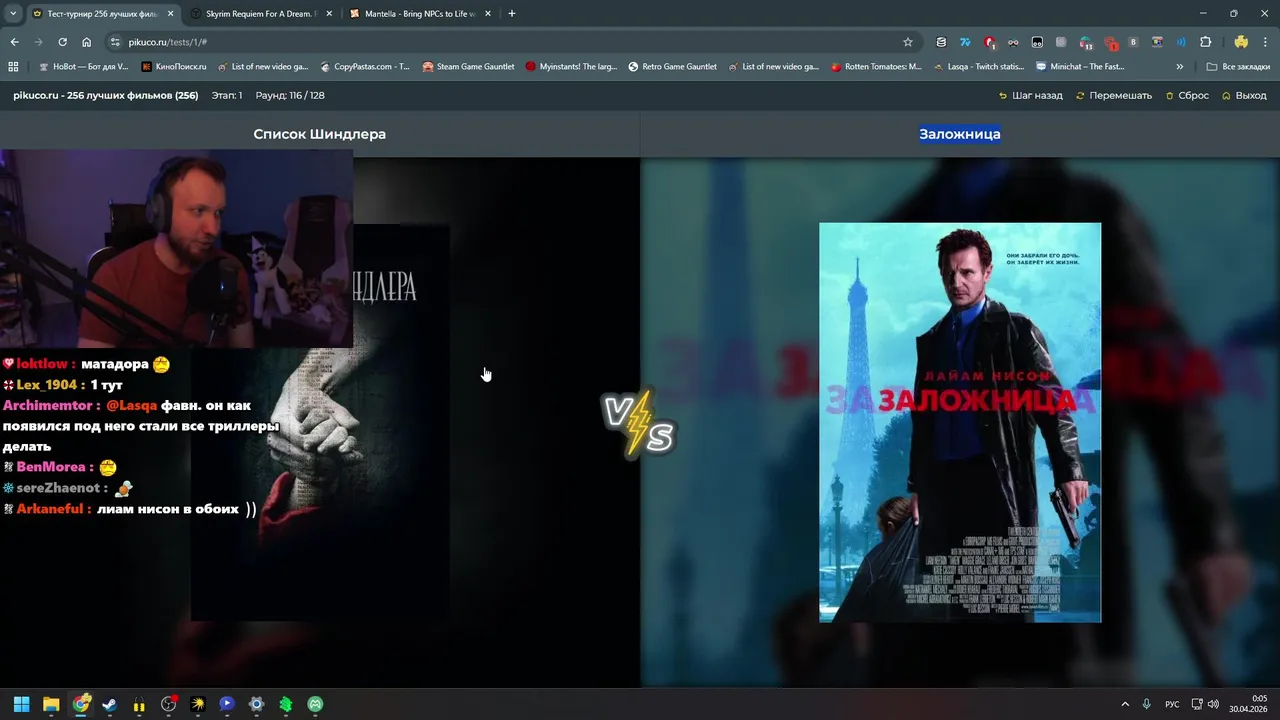1280x720 pixels.
Task: Click "Перемешать" to shuffle
Action: click(x=1113, y=96)
